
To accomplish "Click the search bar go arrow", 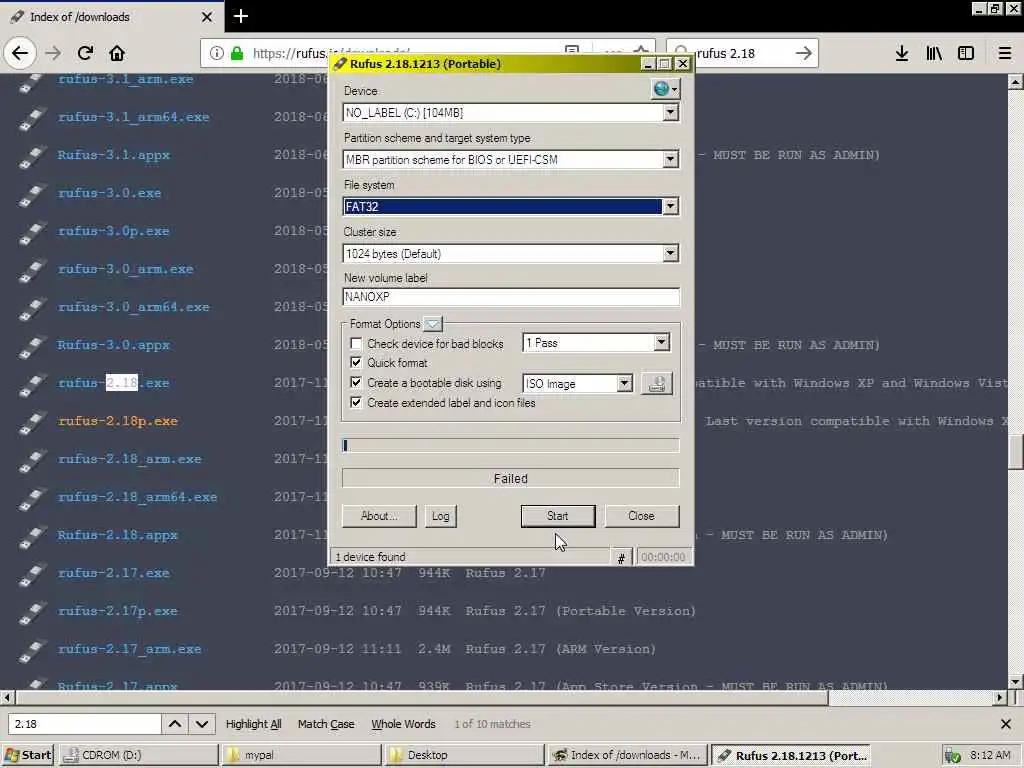I will 804,53.
